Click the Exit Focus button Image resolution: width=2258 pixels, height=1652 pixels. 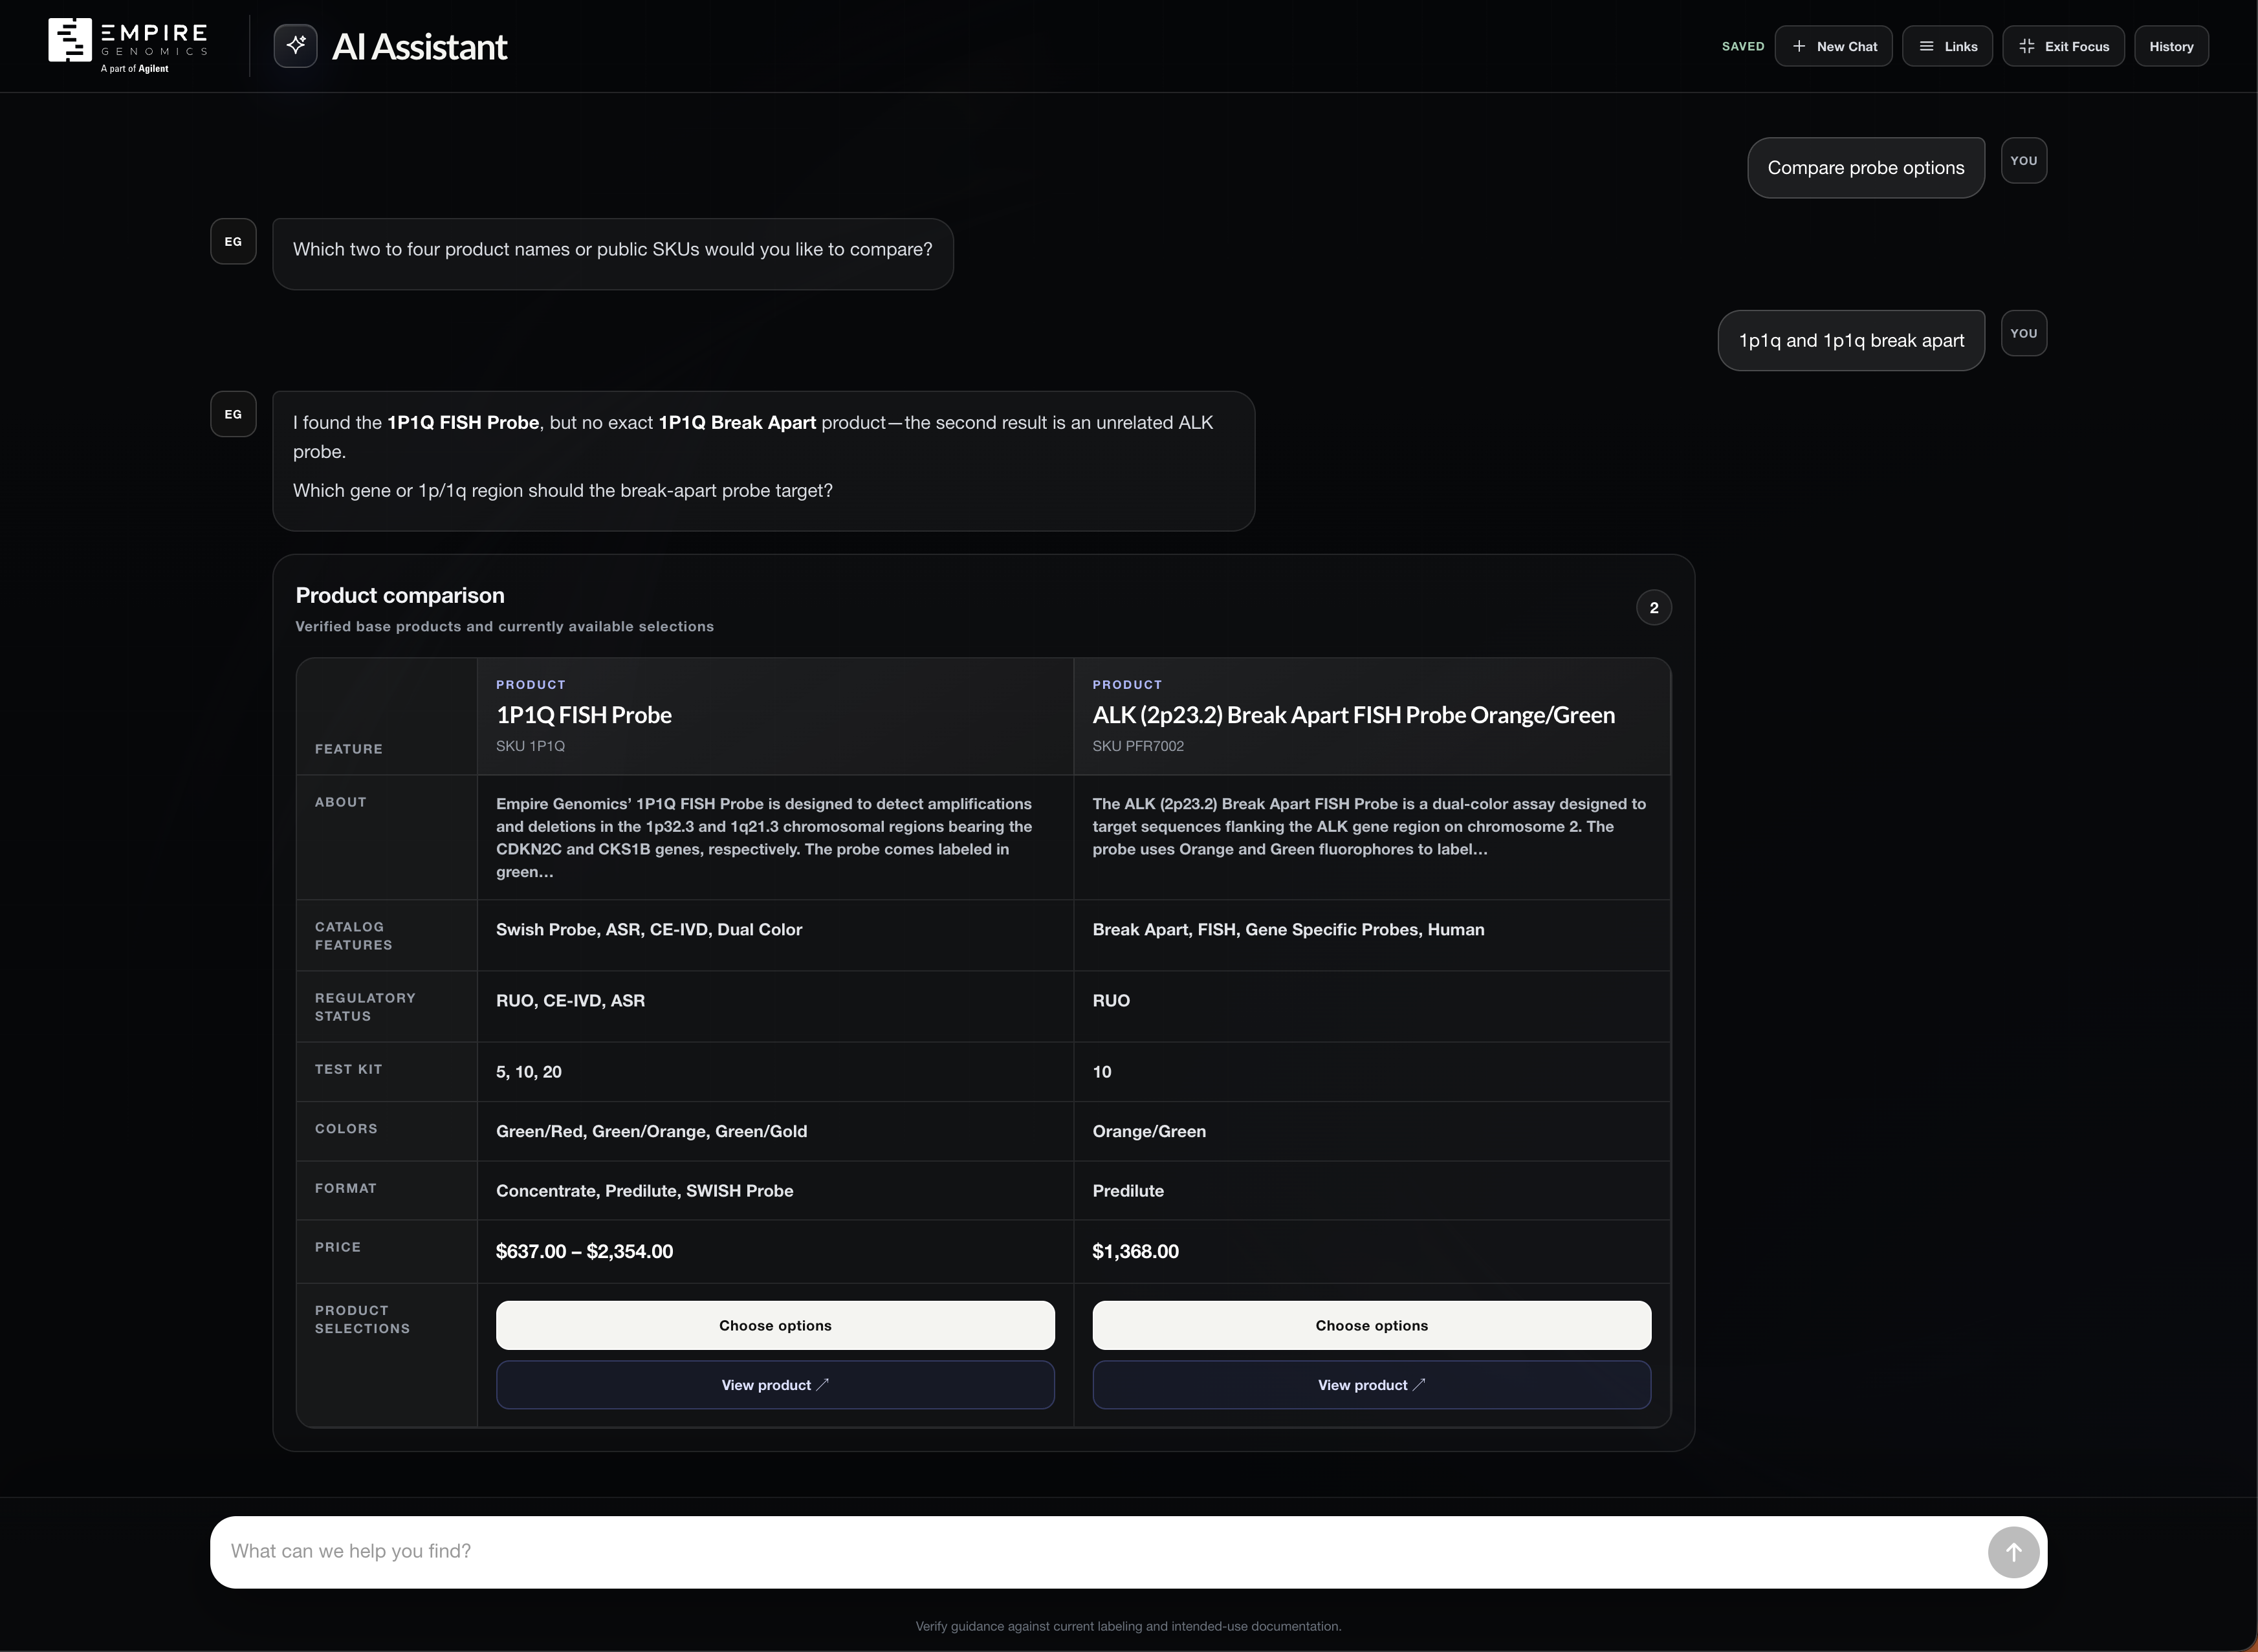[2064, 46]
